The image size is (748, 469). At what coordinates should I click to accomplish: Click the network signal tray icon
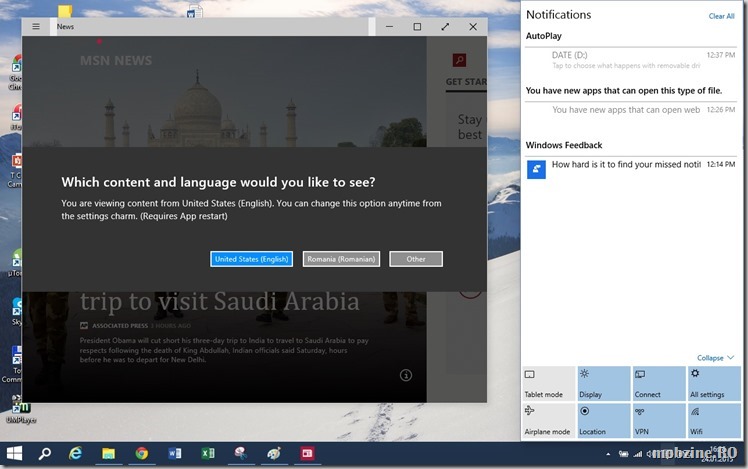point(638,454)
